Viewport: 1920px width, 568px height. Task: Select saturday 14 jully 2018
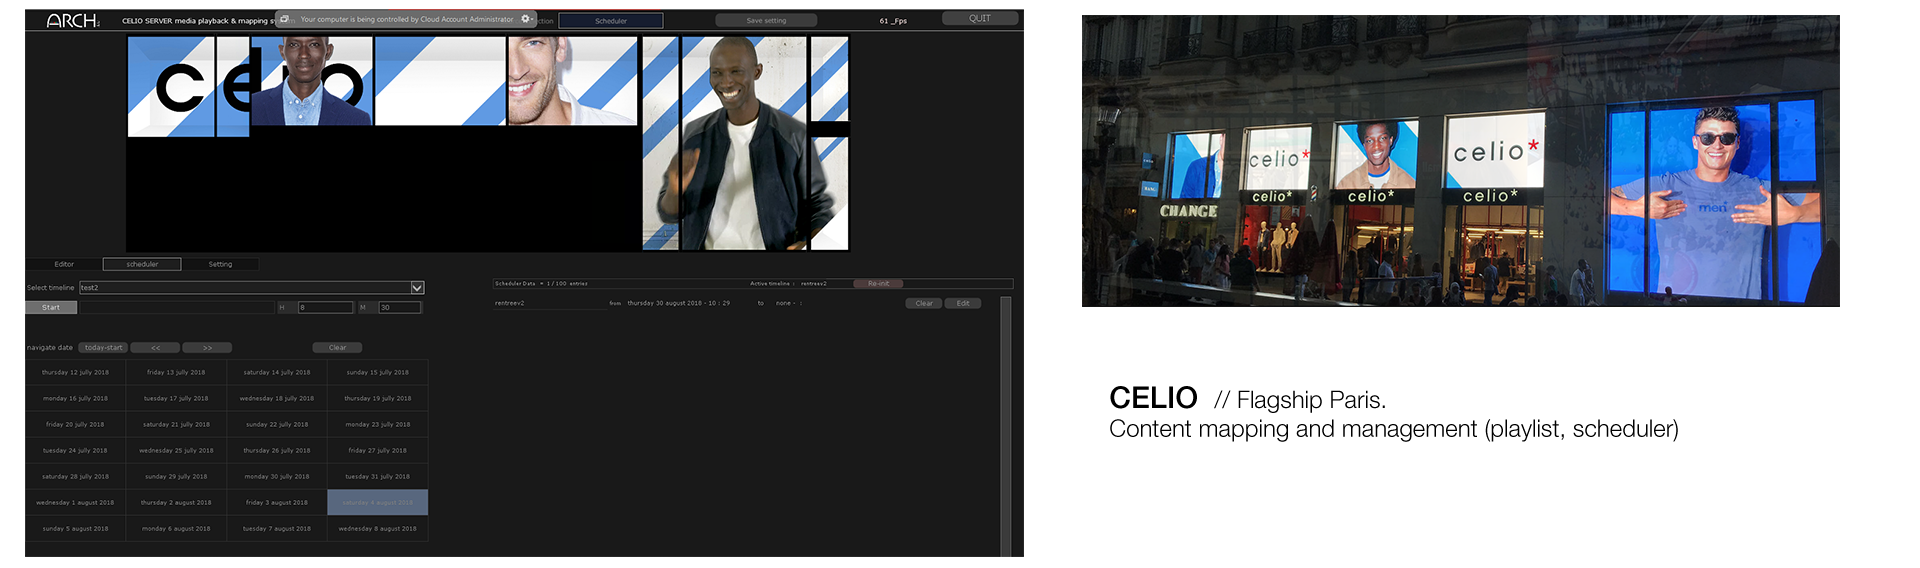coord(277,372)
